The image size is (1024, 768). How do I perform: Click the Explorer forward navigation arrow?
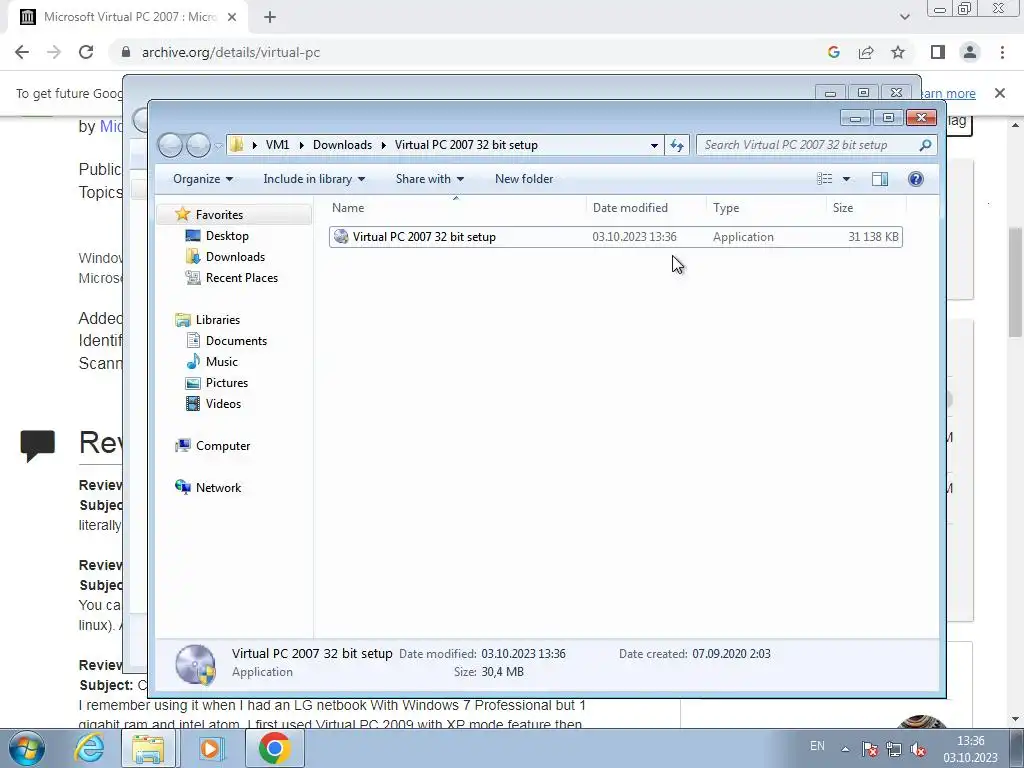point(198,144)
